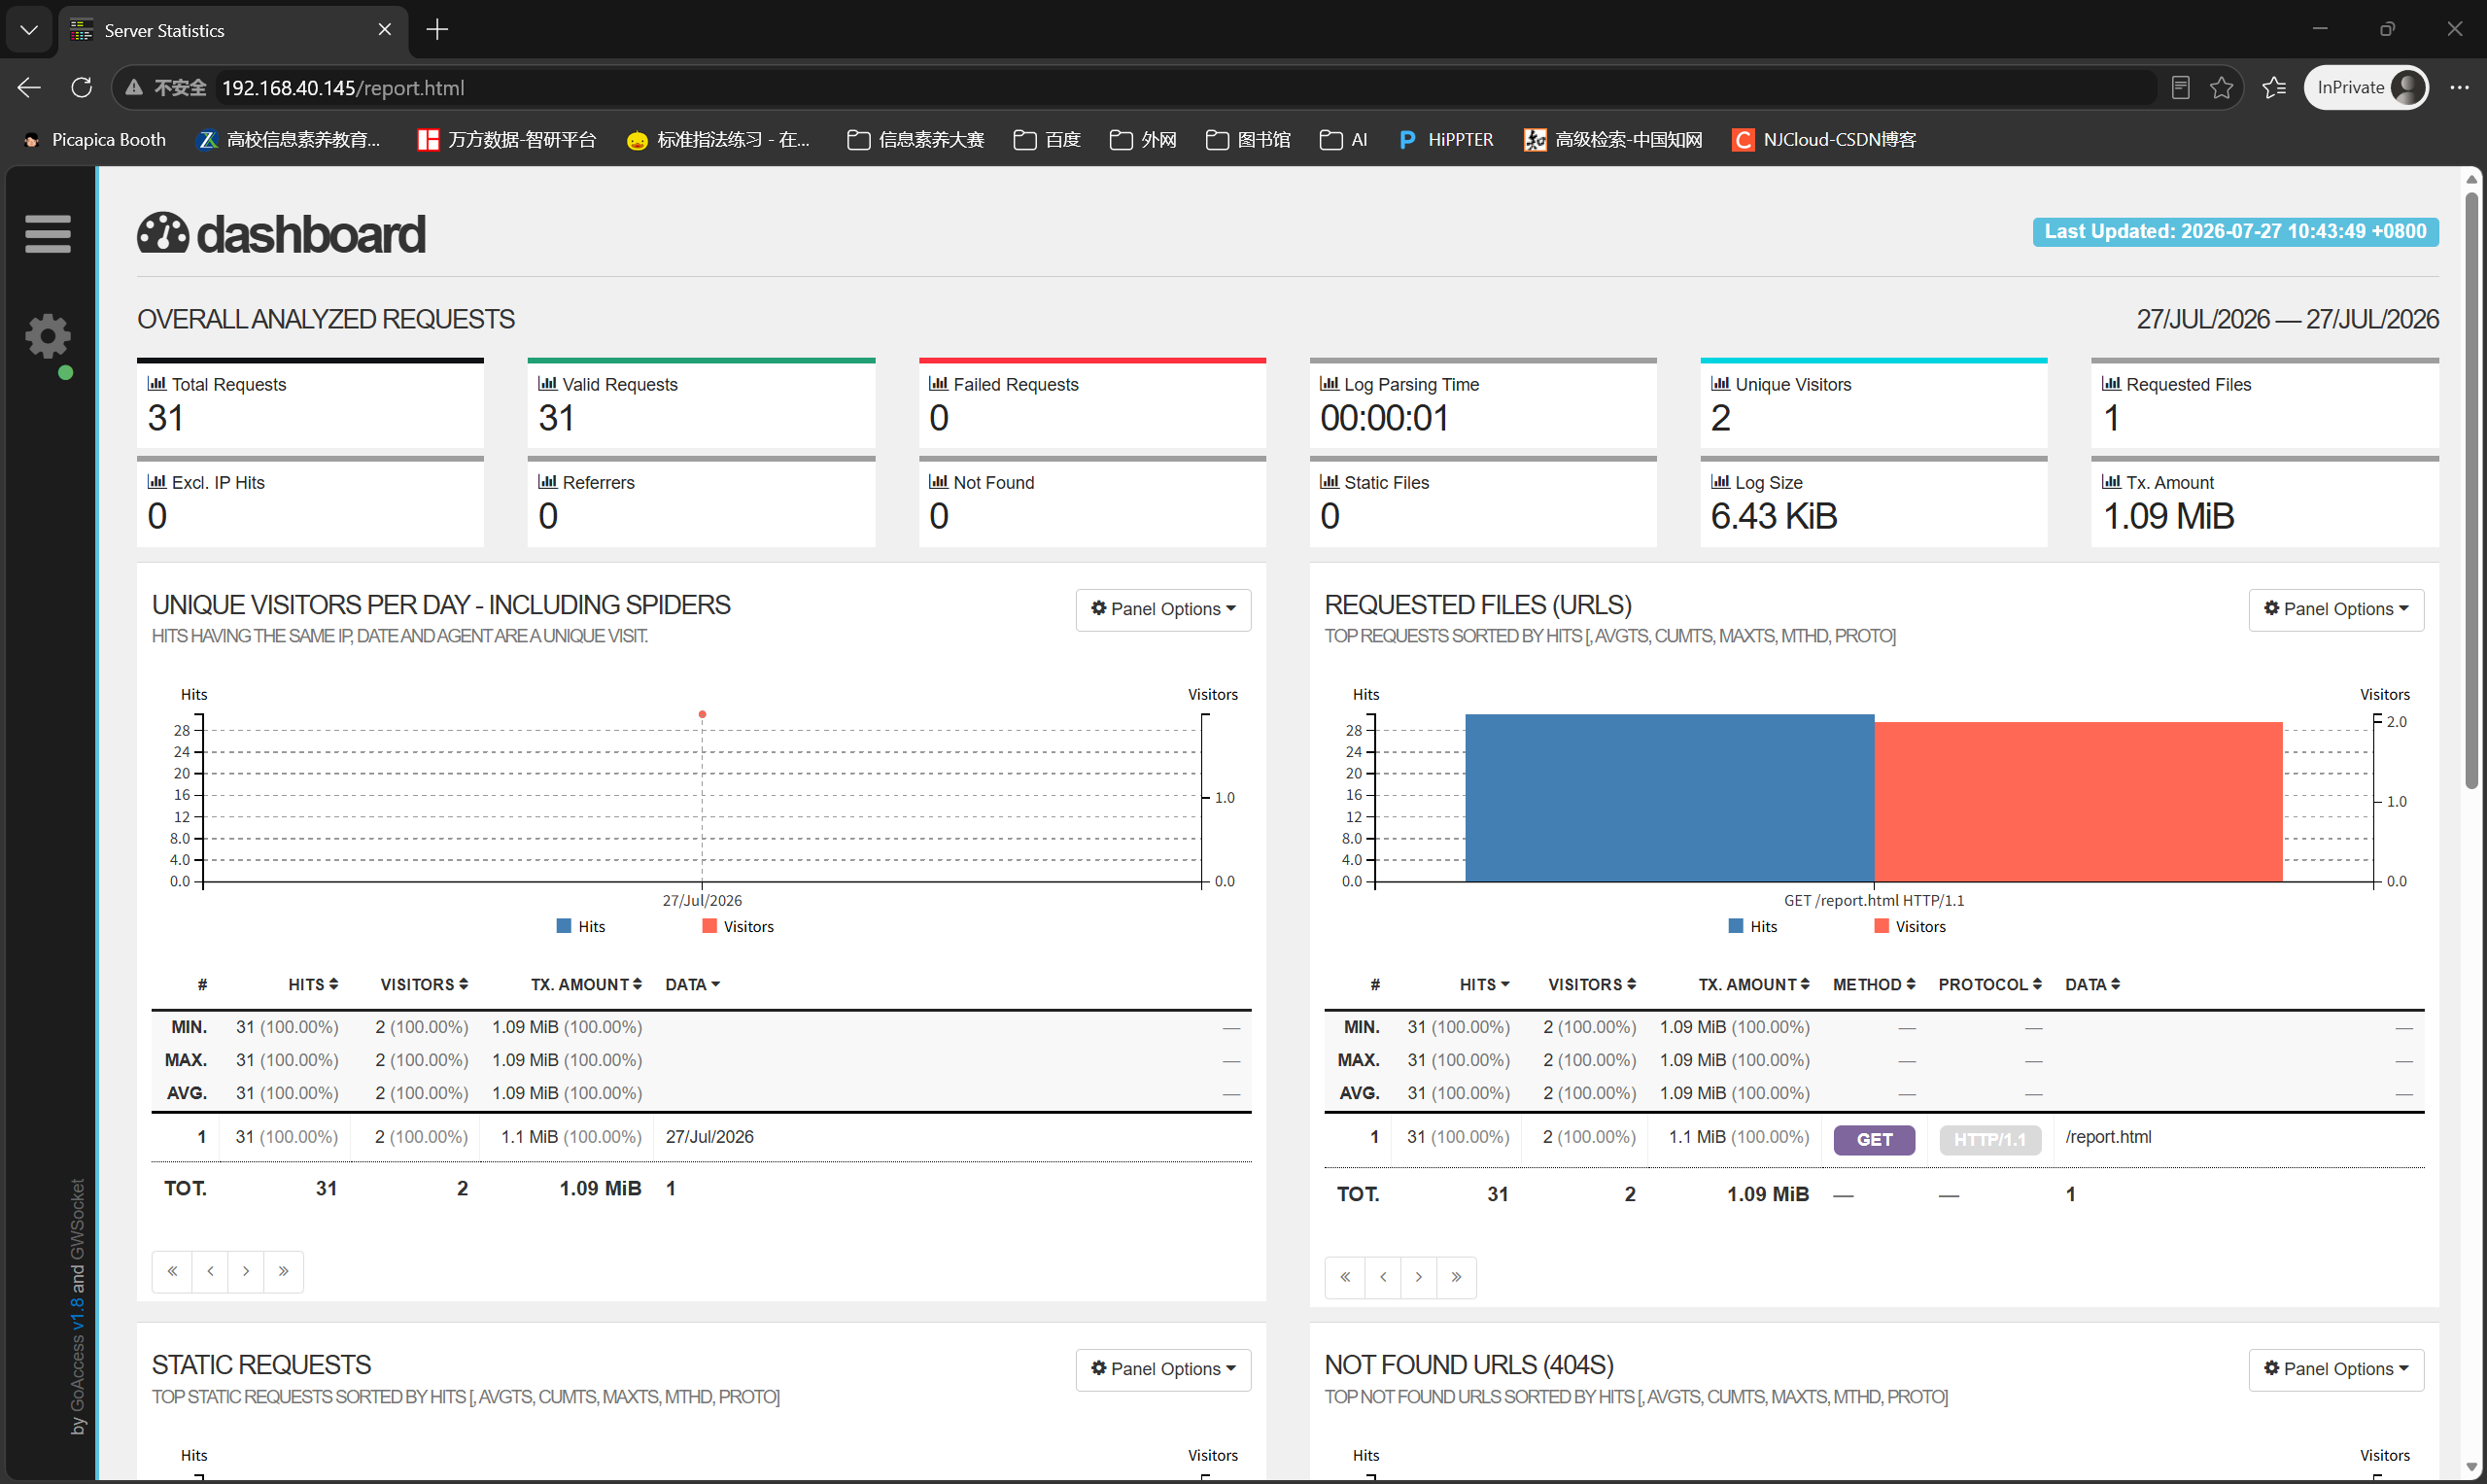Sort Requested Files table by DATA
The height and width of the screenshot is (1484, 2487).
click(2093, 985)
